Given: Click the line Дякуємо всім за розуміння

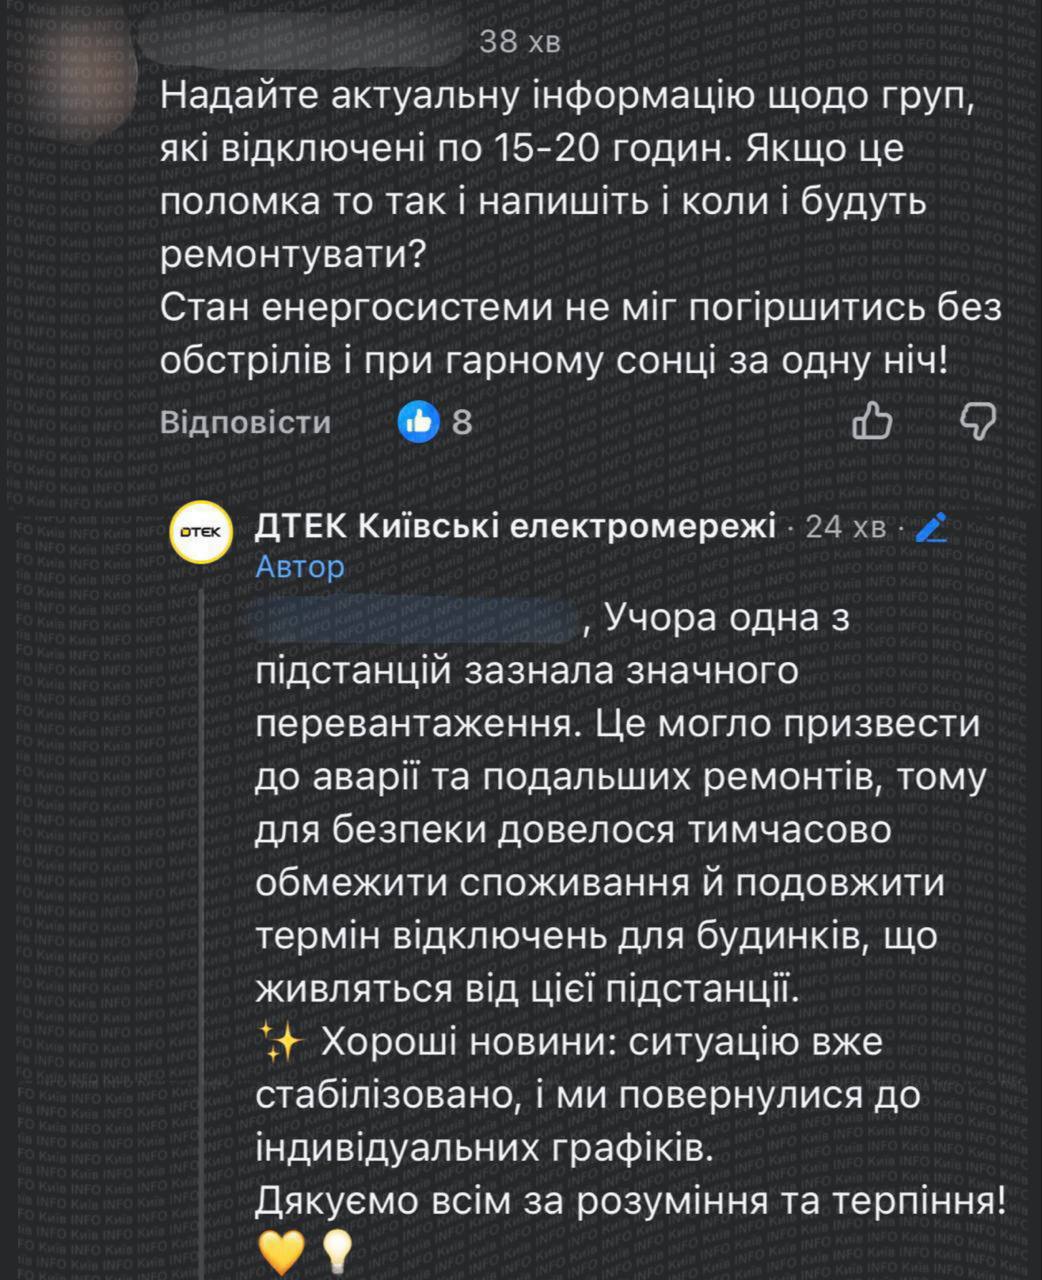Looking at the screenshot, I should (x=630, y=1199).
